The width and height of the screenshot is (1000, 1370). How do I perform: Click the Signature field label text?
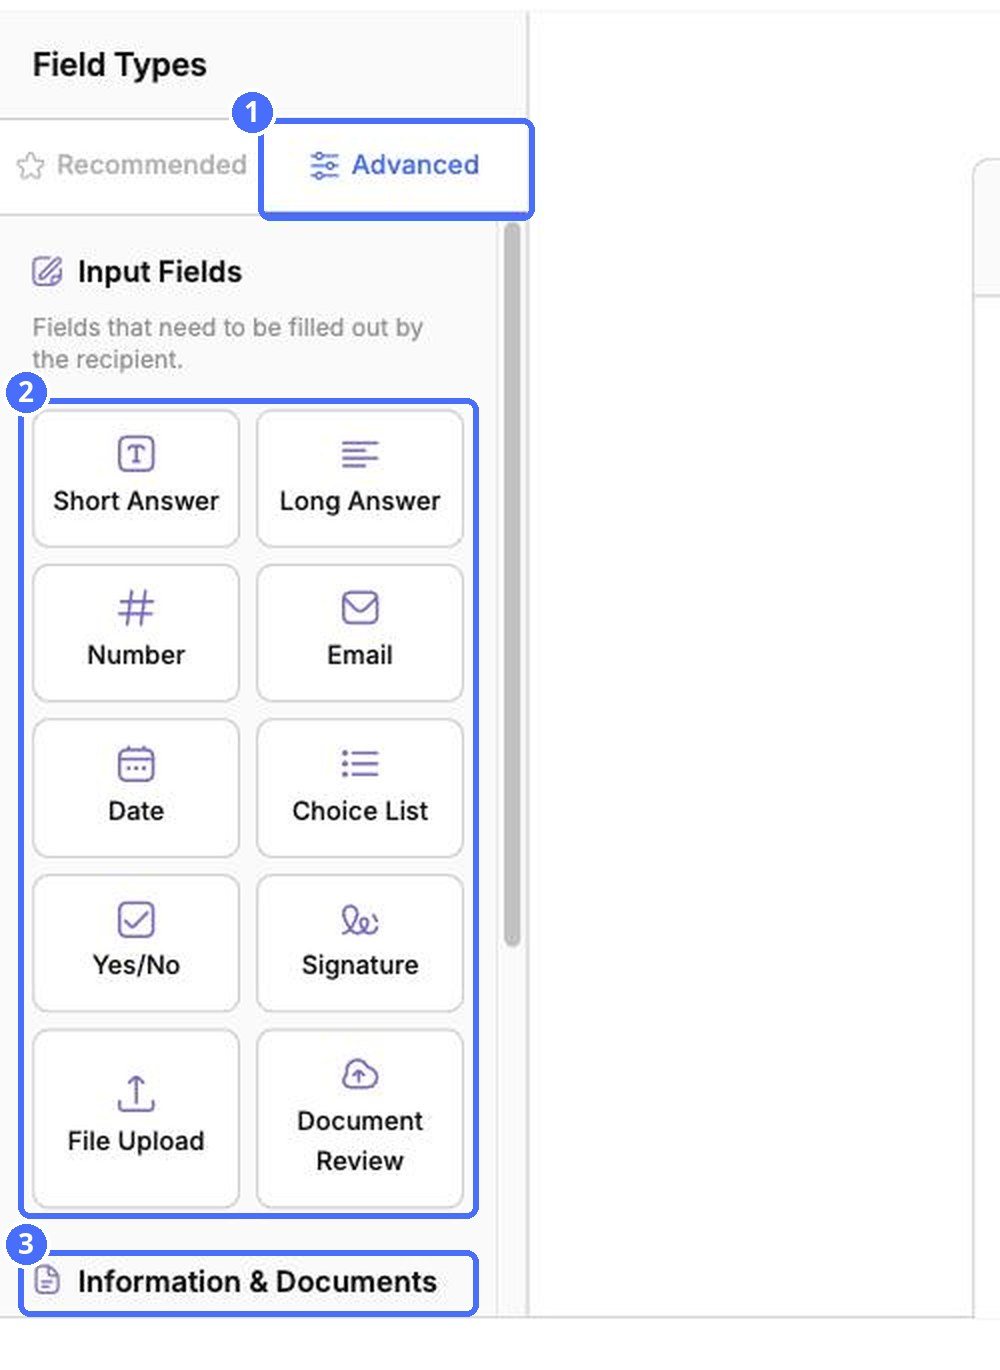coord(360,966)
